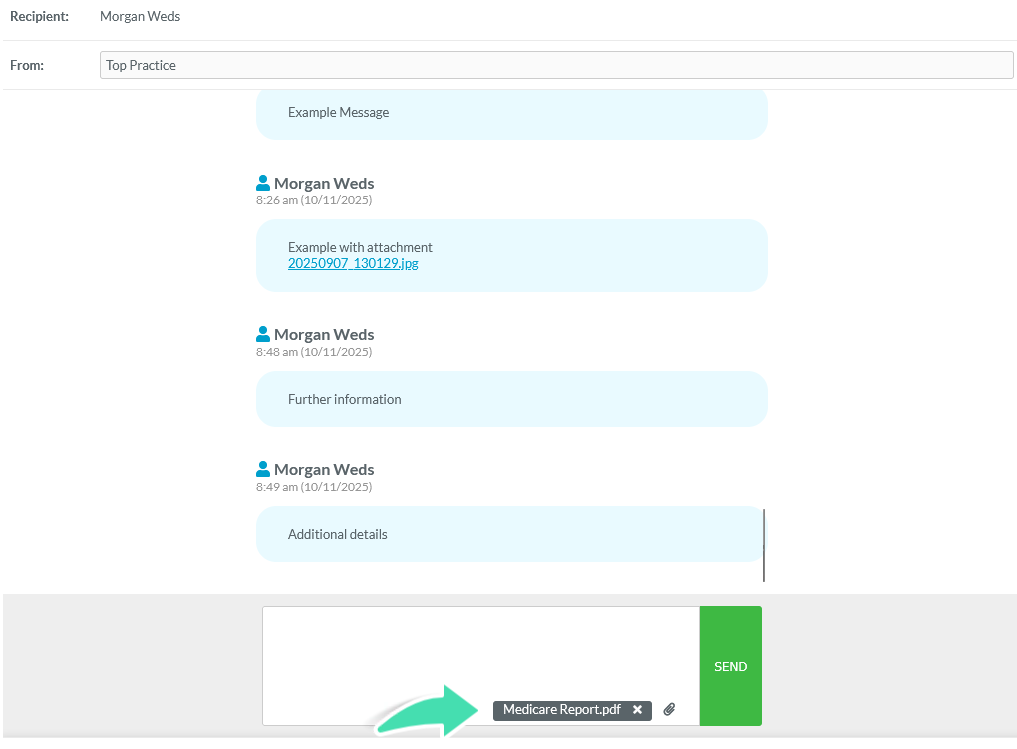The height and width of the screenshot is (749, 1017).
Task: Click the 8:26 am (10/11/2025) timestamp
Action: click(314, 200)
